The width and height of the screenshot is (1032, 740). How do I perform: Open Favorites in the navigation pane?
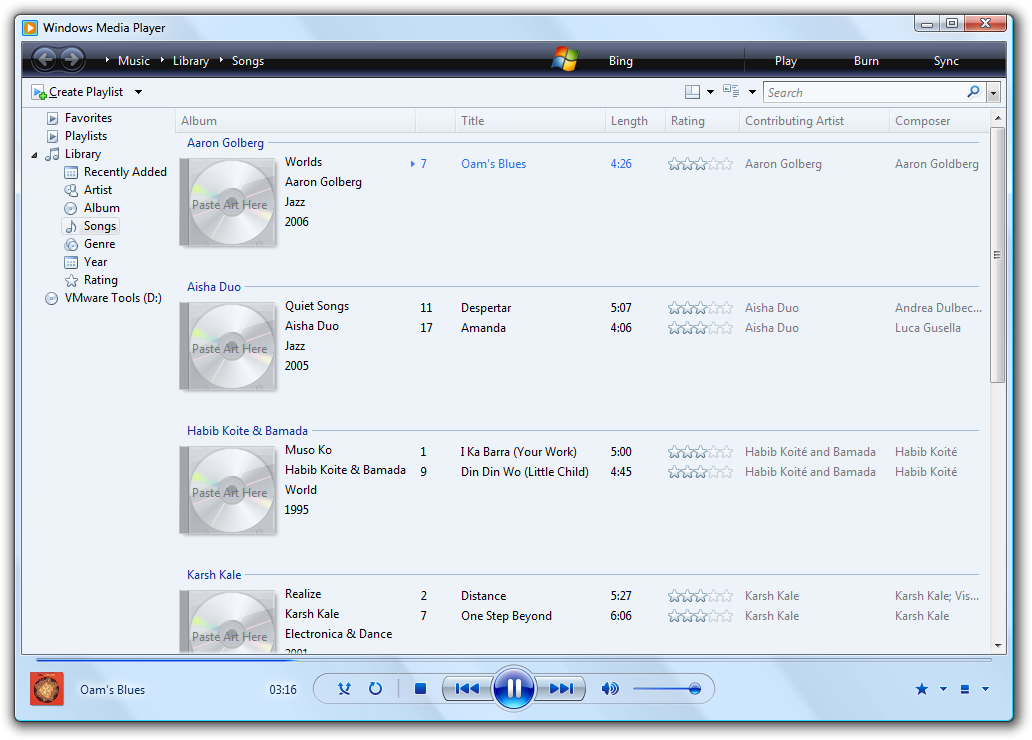88,118
